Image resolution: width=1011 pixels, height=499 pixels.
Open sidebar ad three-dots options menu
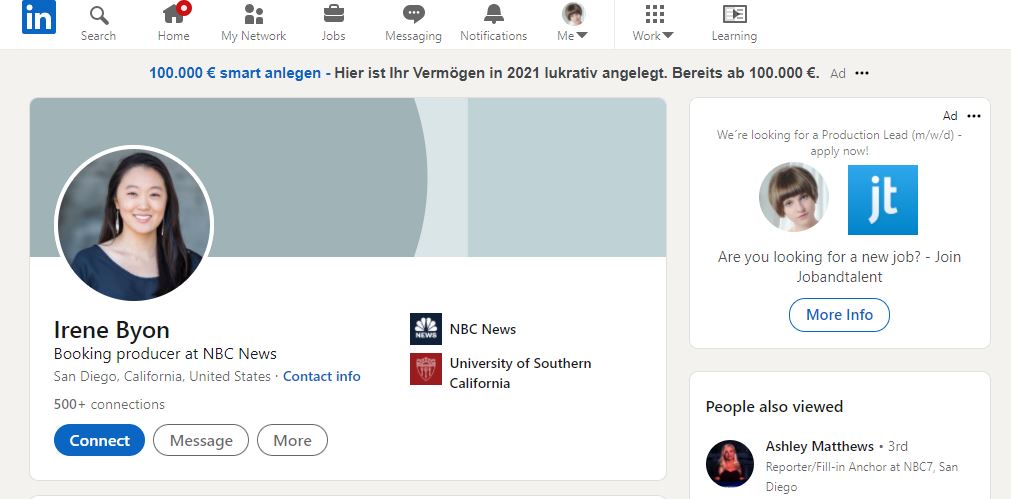(x=974, y=116)
